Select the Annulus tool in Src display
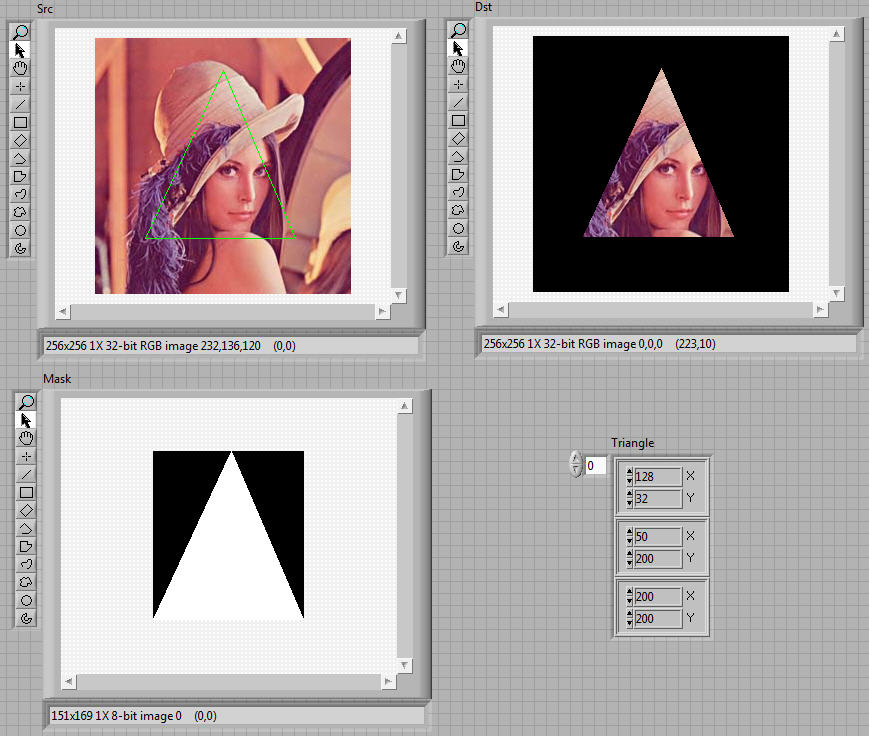 (21, 248)
